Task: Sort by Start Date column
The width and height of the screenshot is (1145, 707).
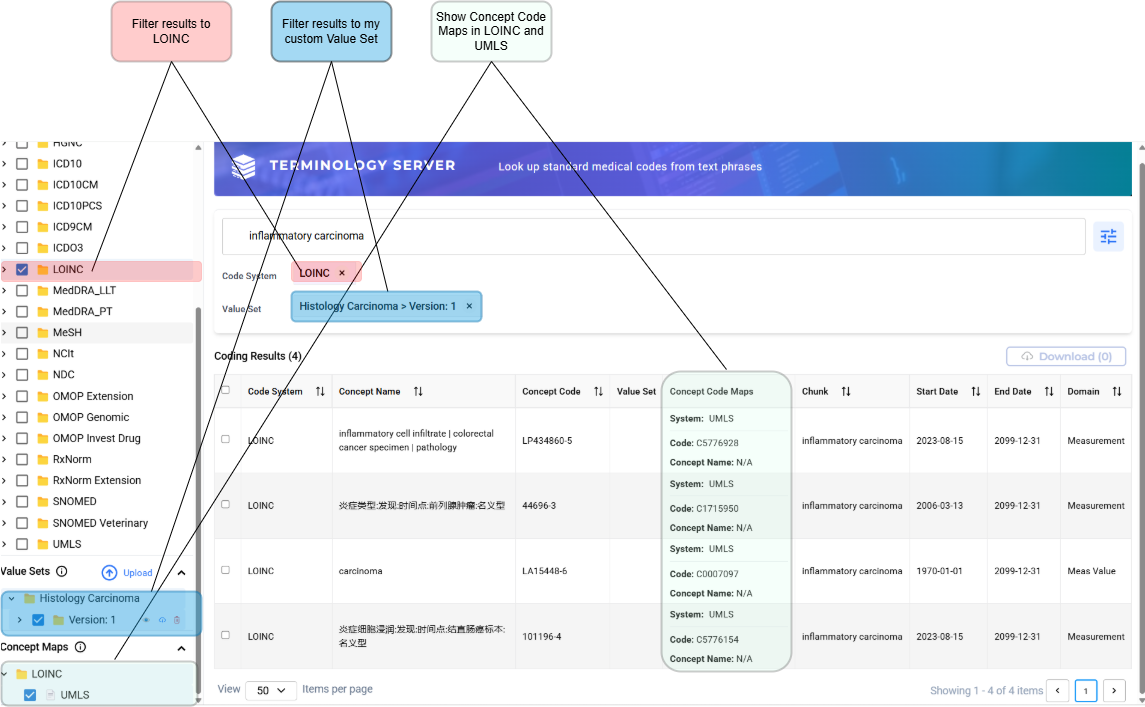Action: pyautogui.click(x=976, y=391)
